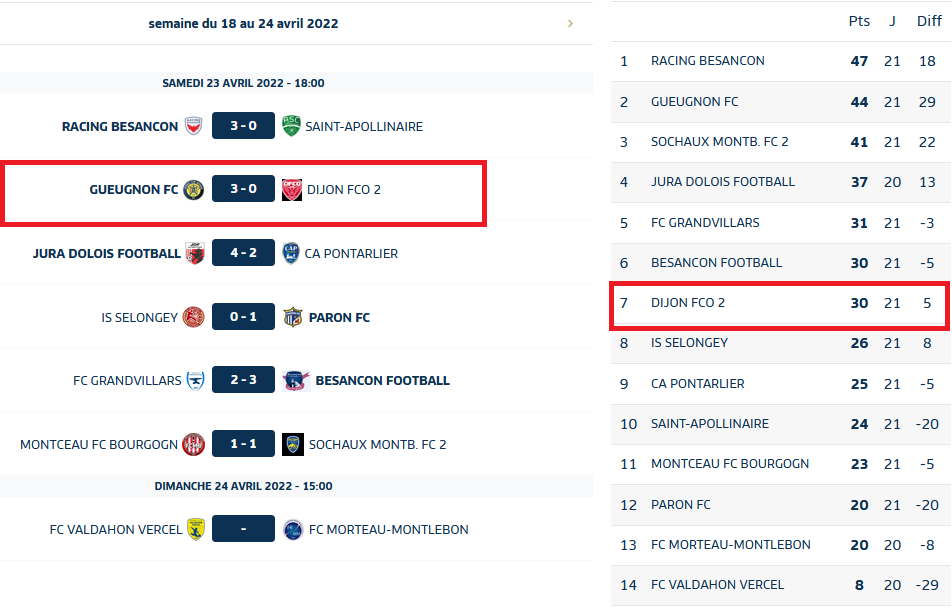
Task: Click the Paron FC club logo
Action: point(291,317)
